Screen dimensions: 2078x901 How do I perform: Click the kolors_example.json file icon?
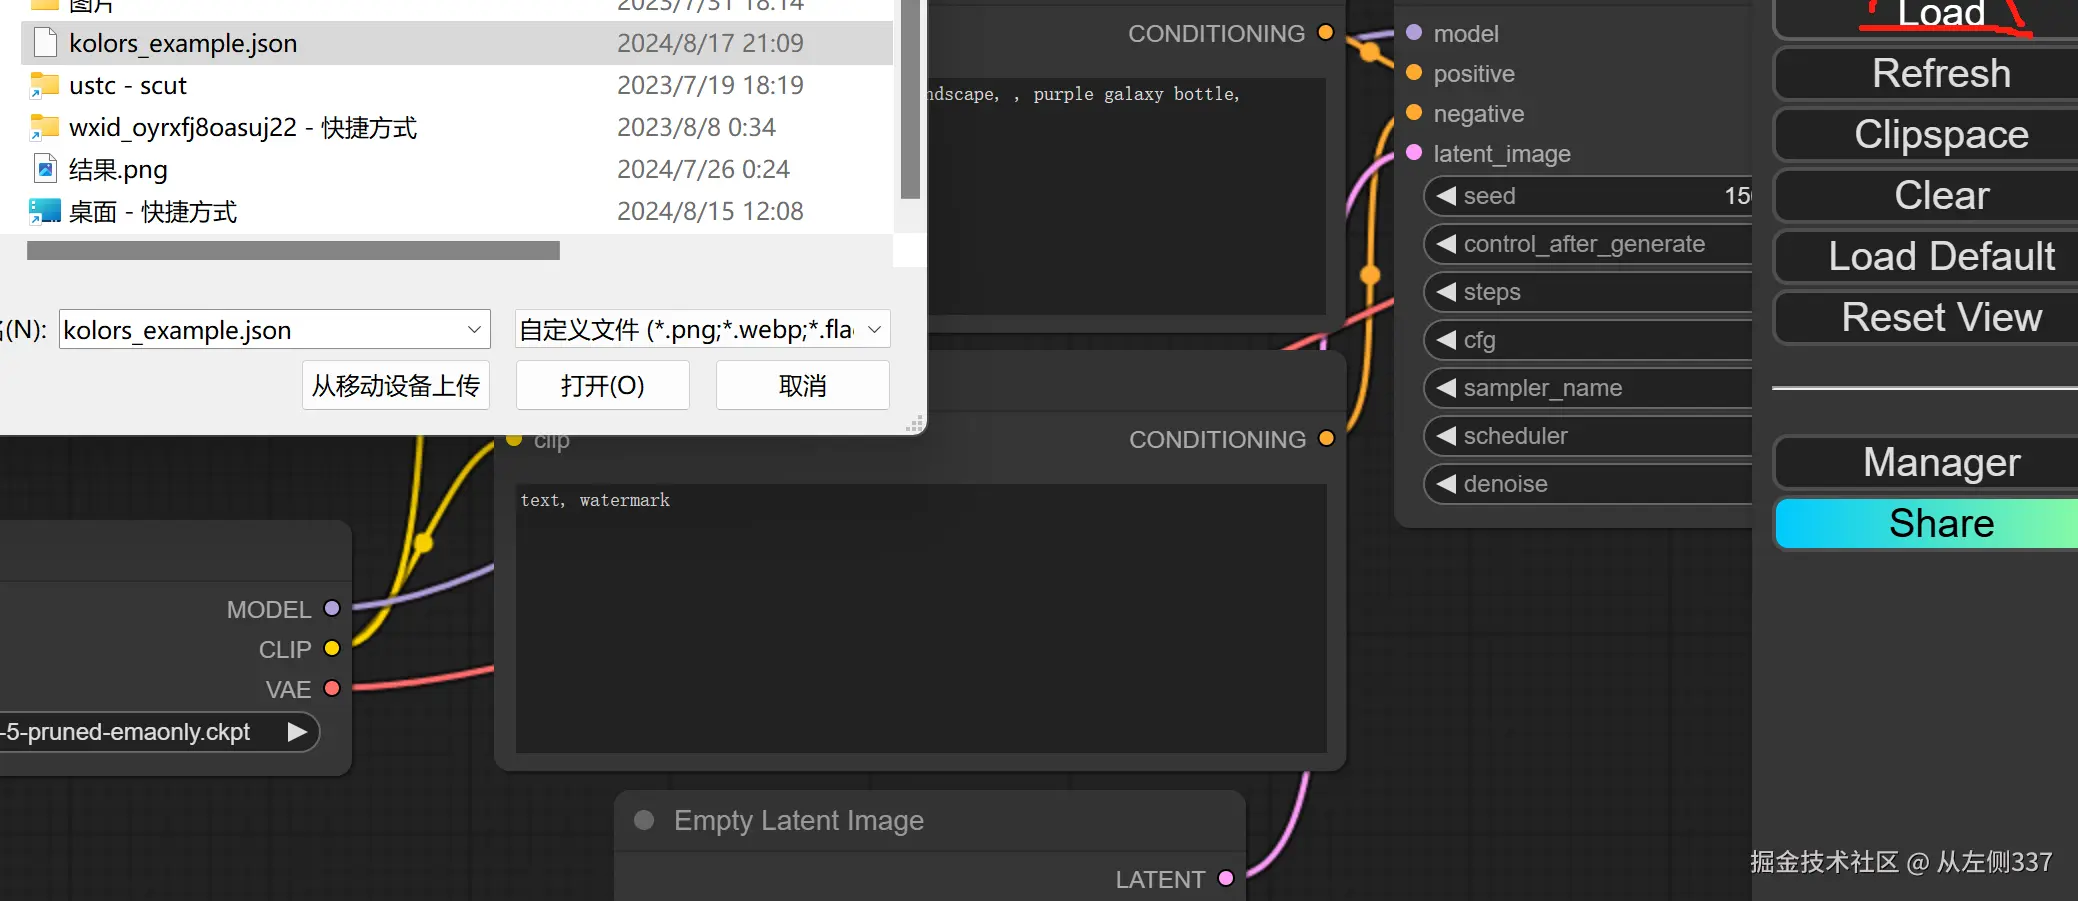(x=45, y=43)
